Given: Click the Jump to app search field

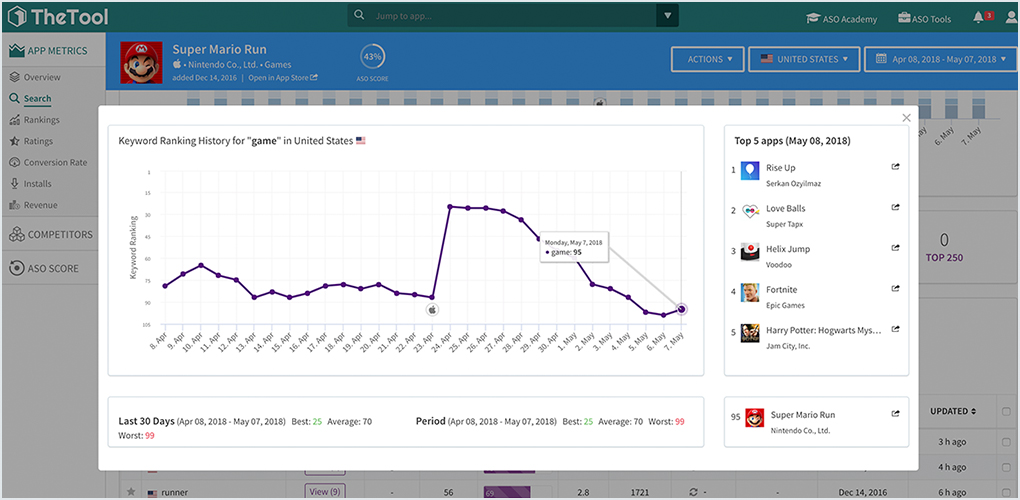Looking at the screenshot, I should point(512,16).
